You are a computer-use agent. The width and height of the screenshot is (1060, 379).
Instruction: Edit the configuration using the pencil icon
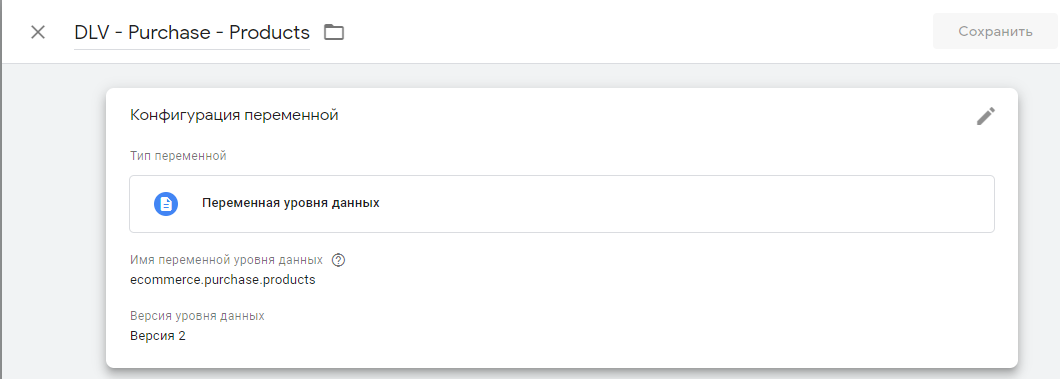(x=986, y=116)
